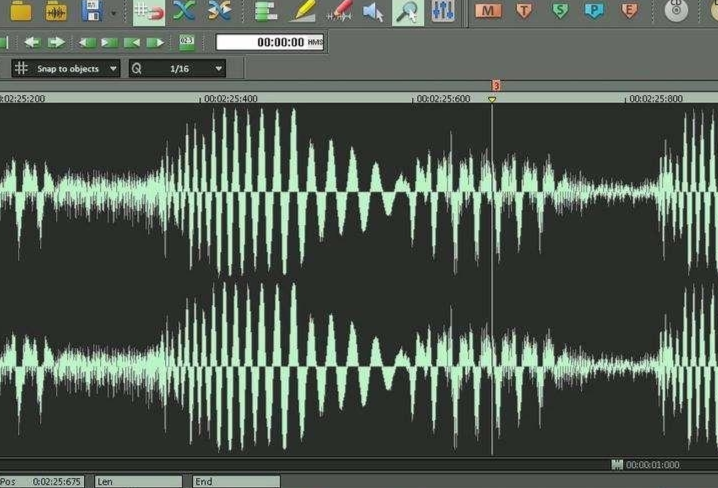Expand the arrow beside the save icon
718x488 pixels.
(x=113, y=13)
